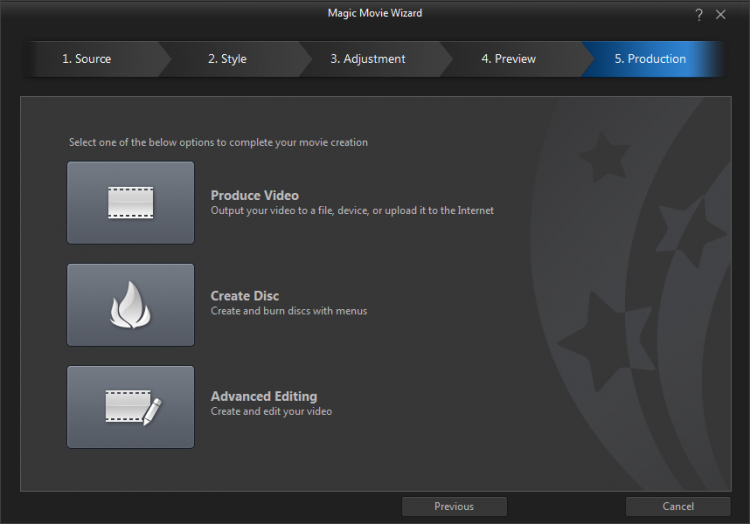Viewport: 750px width, 524px height.
Task: Click the Advanced Editing pencil filmstrip icon
Action: click(130, 407)
